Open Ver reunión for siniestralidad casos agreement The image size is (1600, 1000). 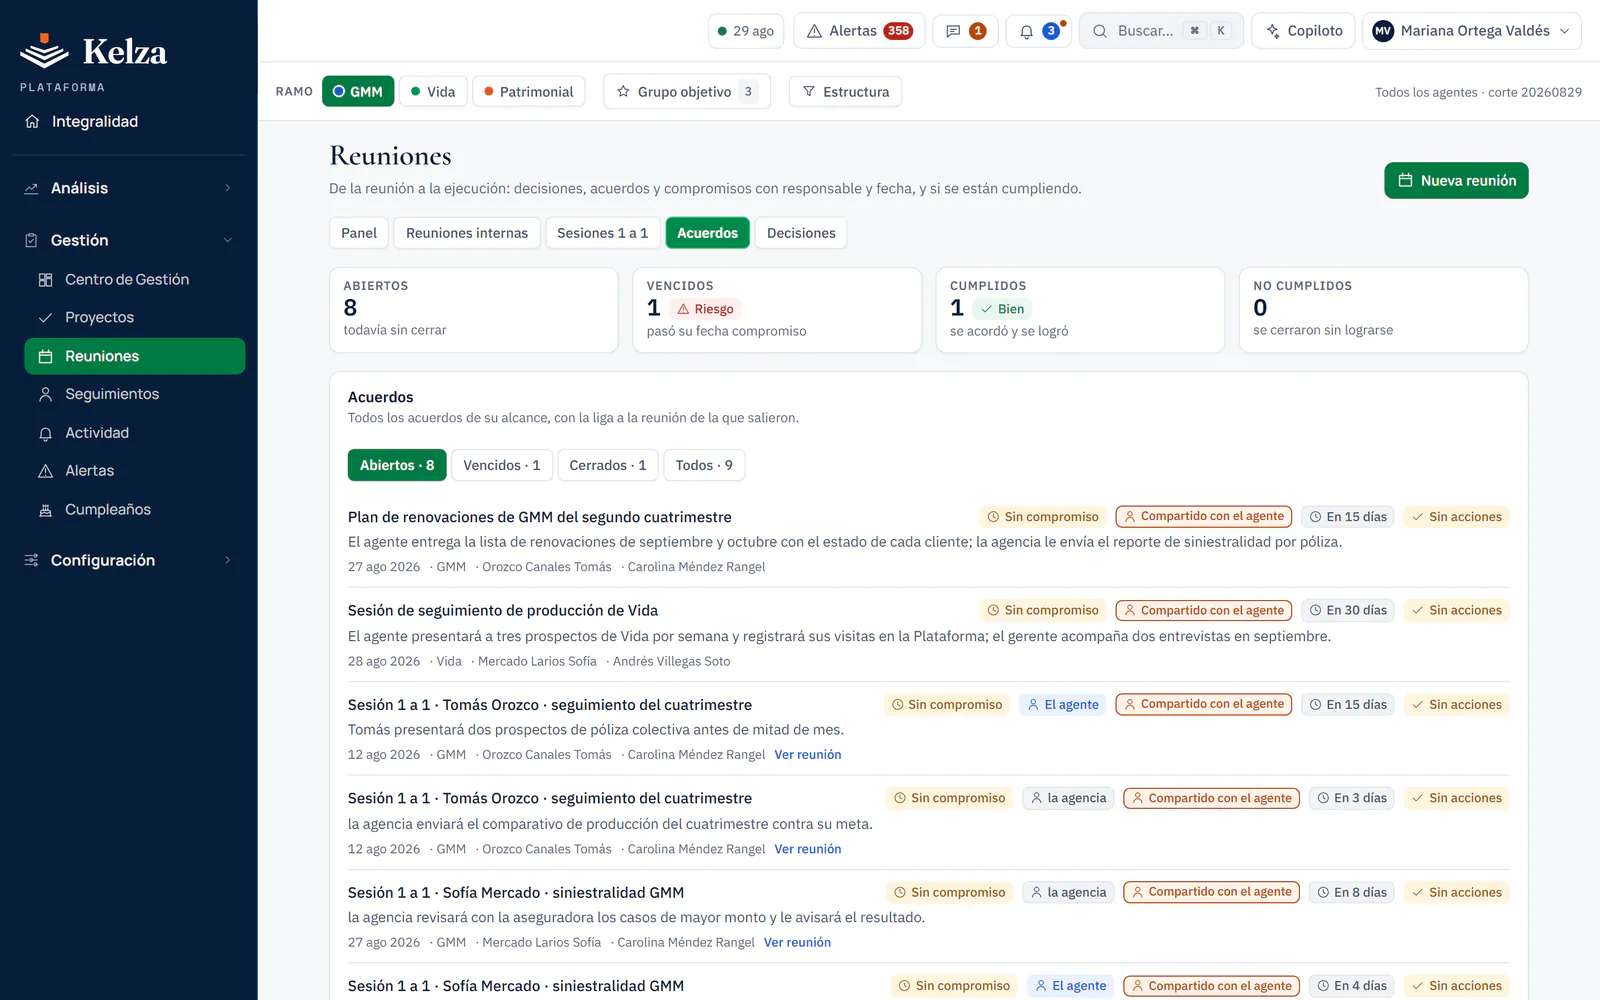click(797, 943)
